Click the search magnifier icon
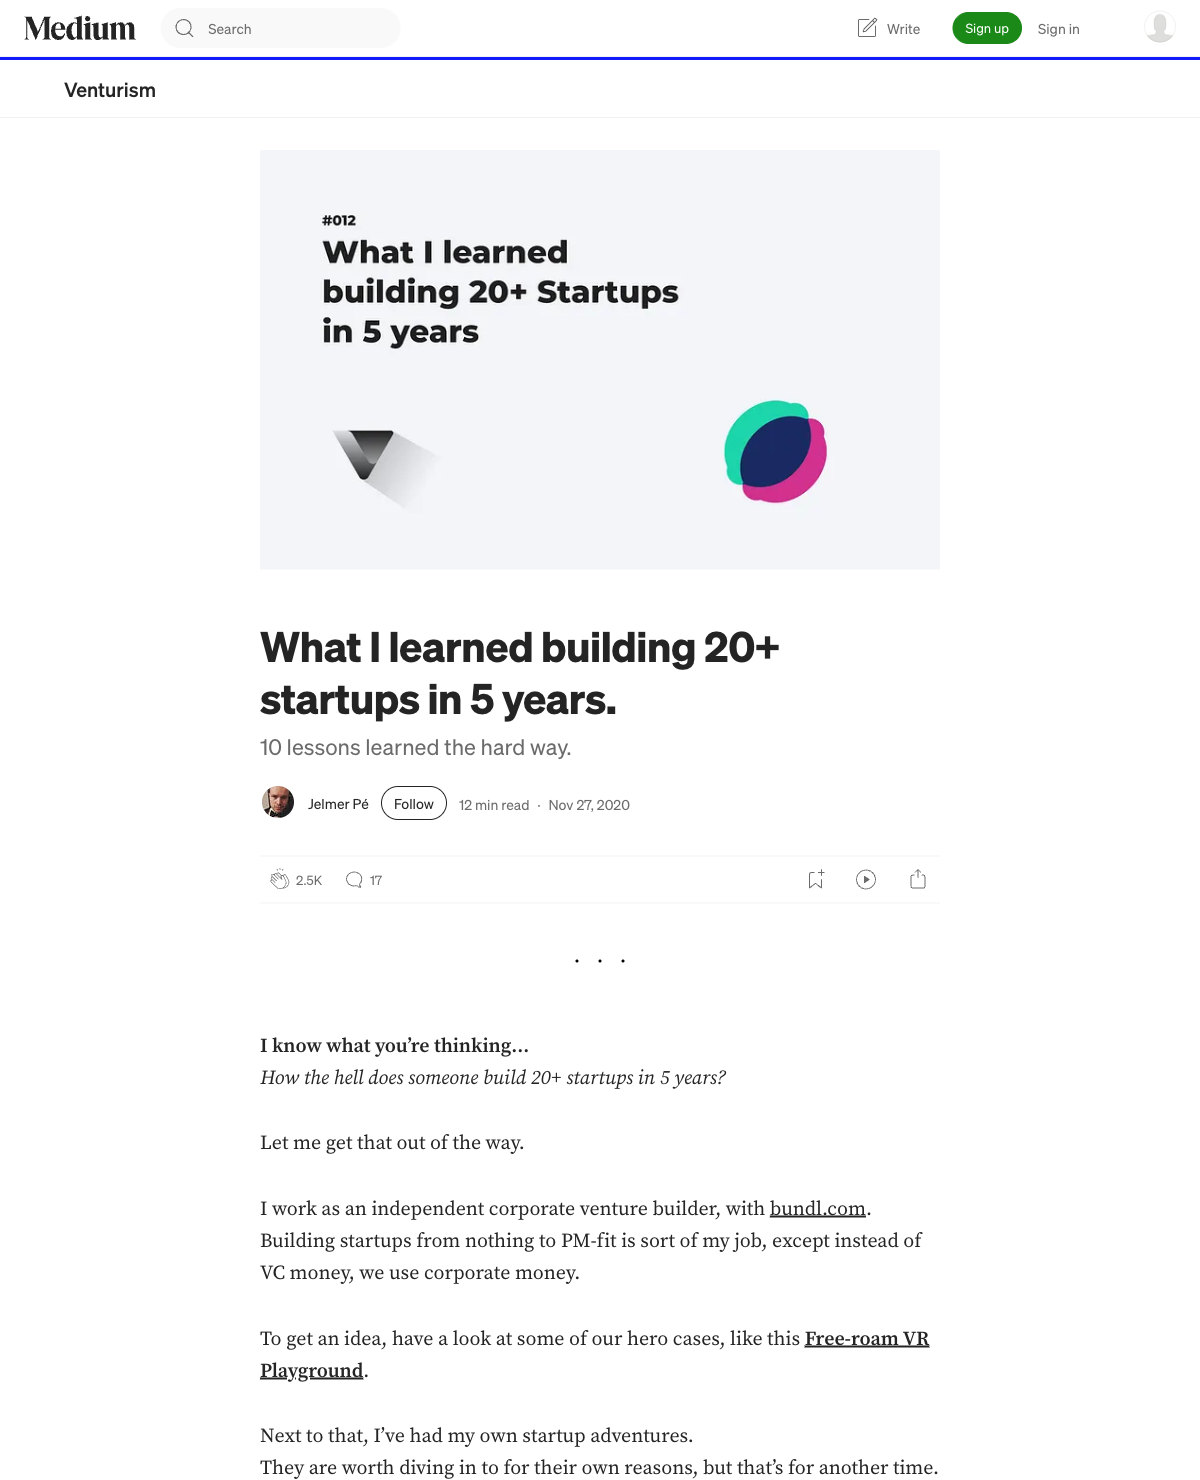 click(185, 29)
